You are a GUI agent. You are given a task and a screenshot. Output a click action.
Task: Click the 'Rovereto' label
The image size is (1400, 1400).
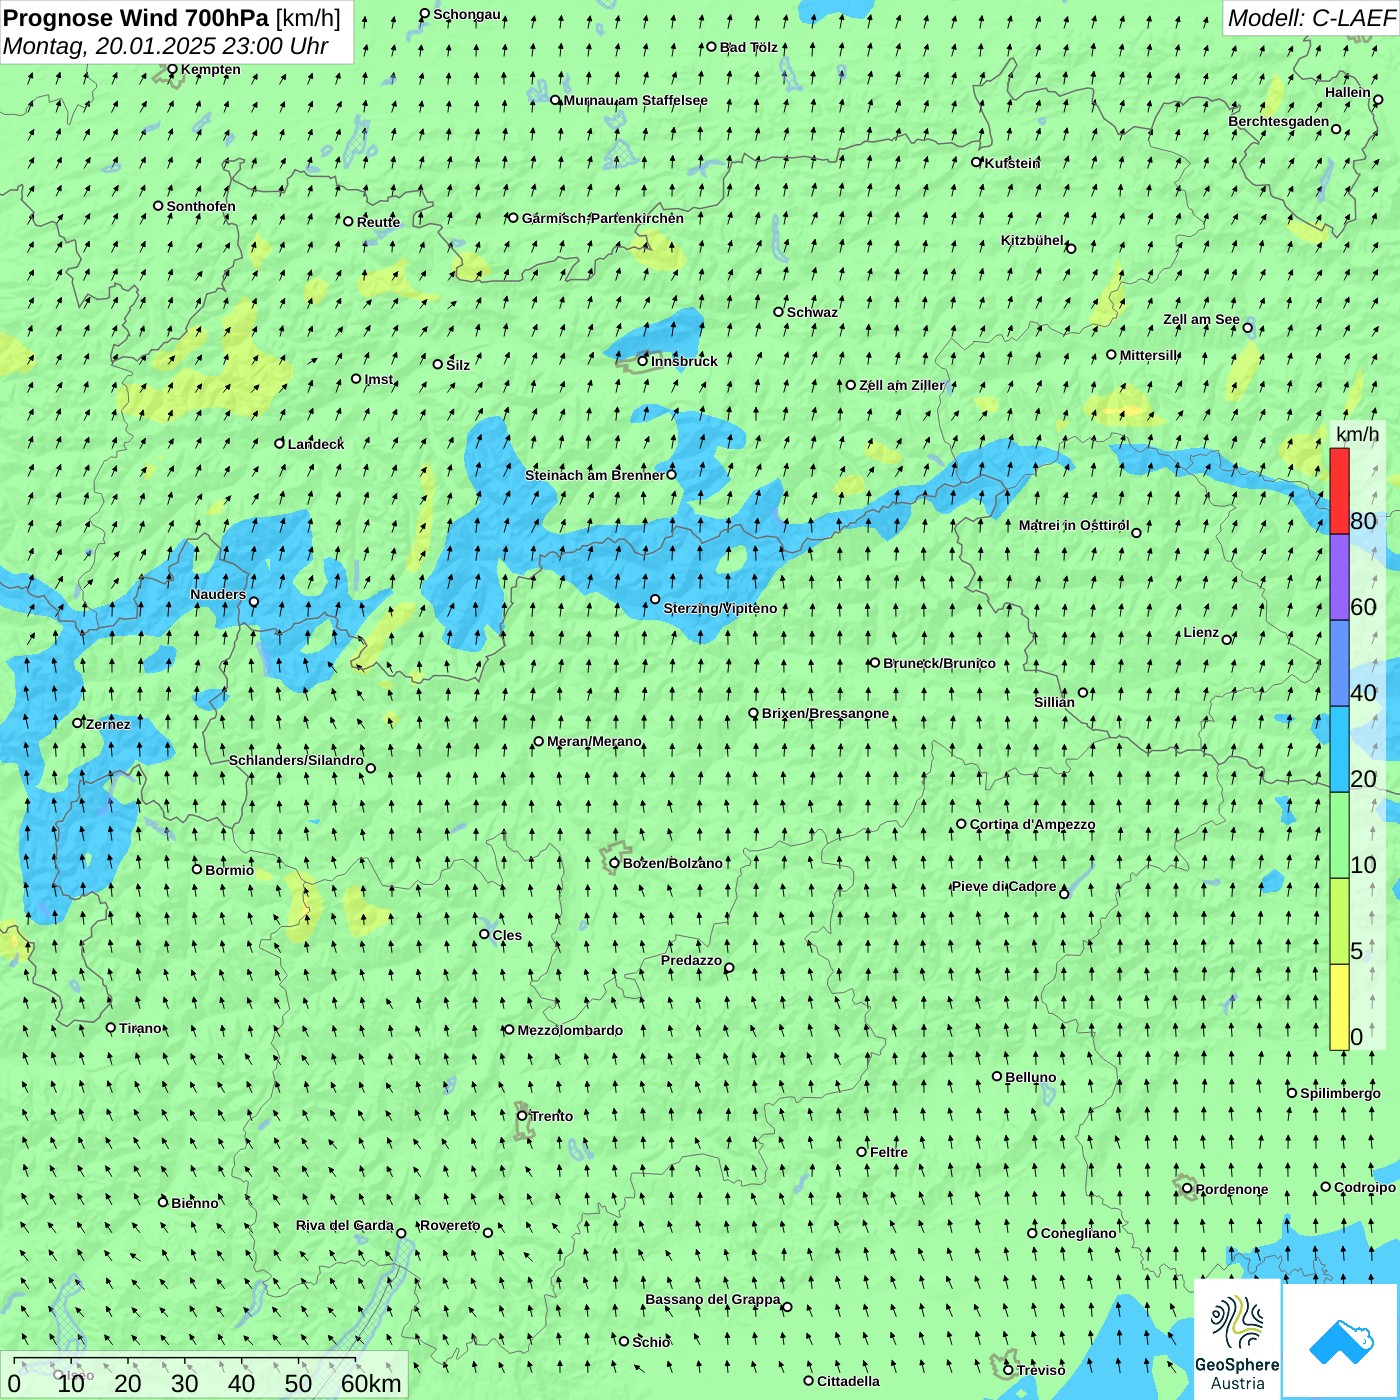(450, 1225)
